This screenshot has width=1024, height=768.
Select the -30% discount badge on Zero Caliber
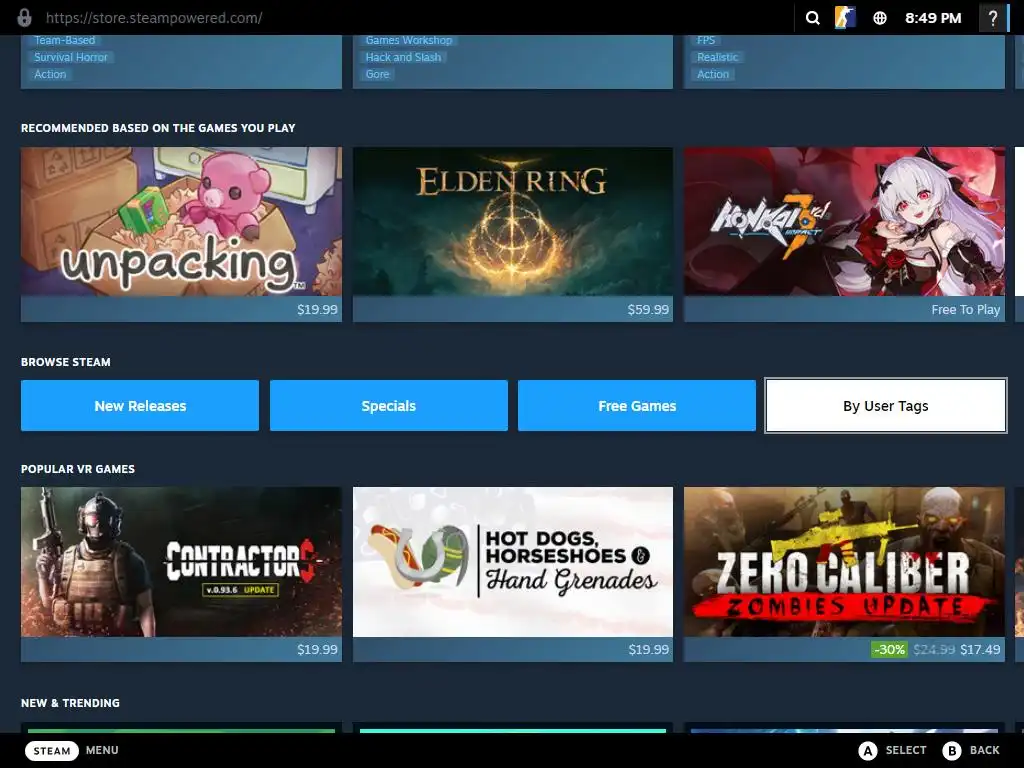(x=889, y=650)
